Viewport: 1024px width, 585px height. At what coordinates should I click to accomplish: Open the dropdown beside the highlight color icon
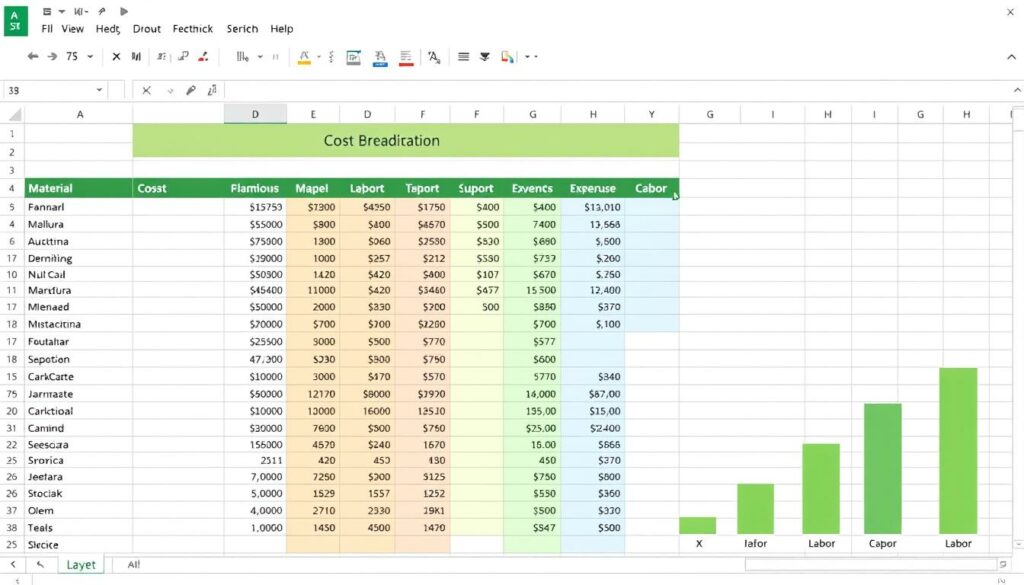point(319,57)
